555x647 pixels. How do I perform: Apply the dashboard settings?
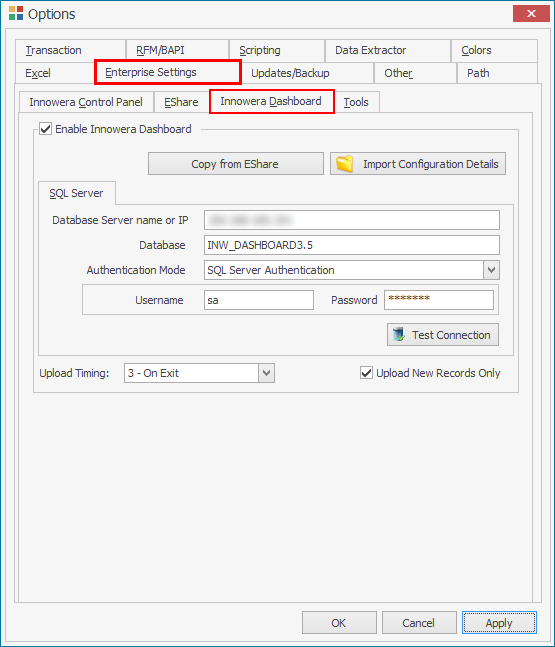coord(499,623)
